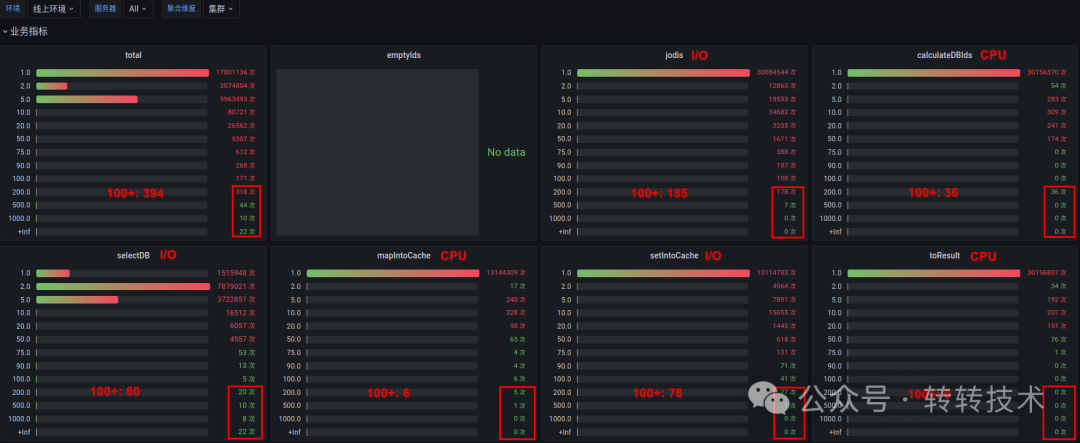Click the 1.0 bar in jodis panel

click(663, 72)
